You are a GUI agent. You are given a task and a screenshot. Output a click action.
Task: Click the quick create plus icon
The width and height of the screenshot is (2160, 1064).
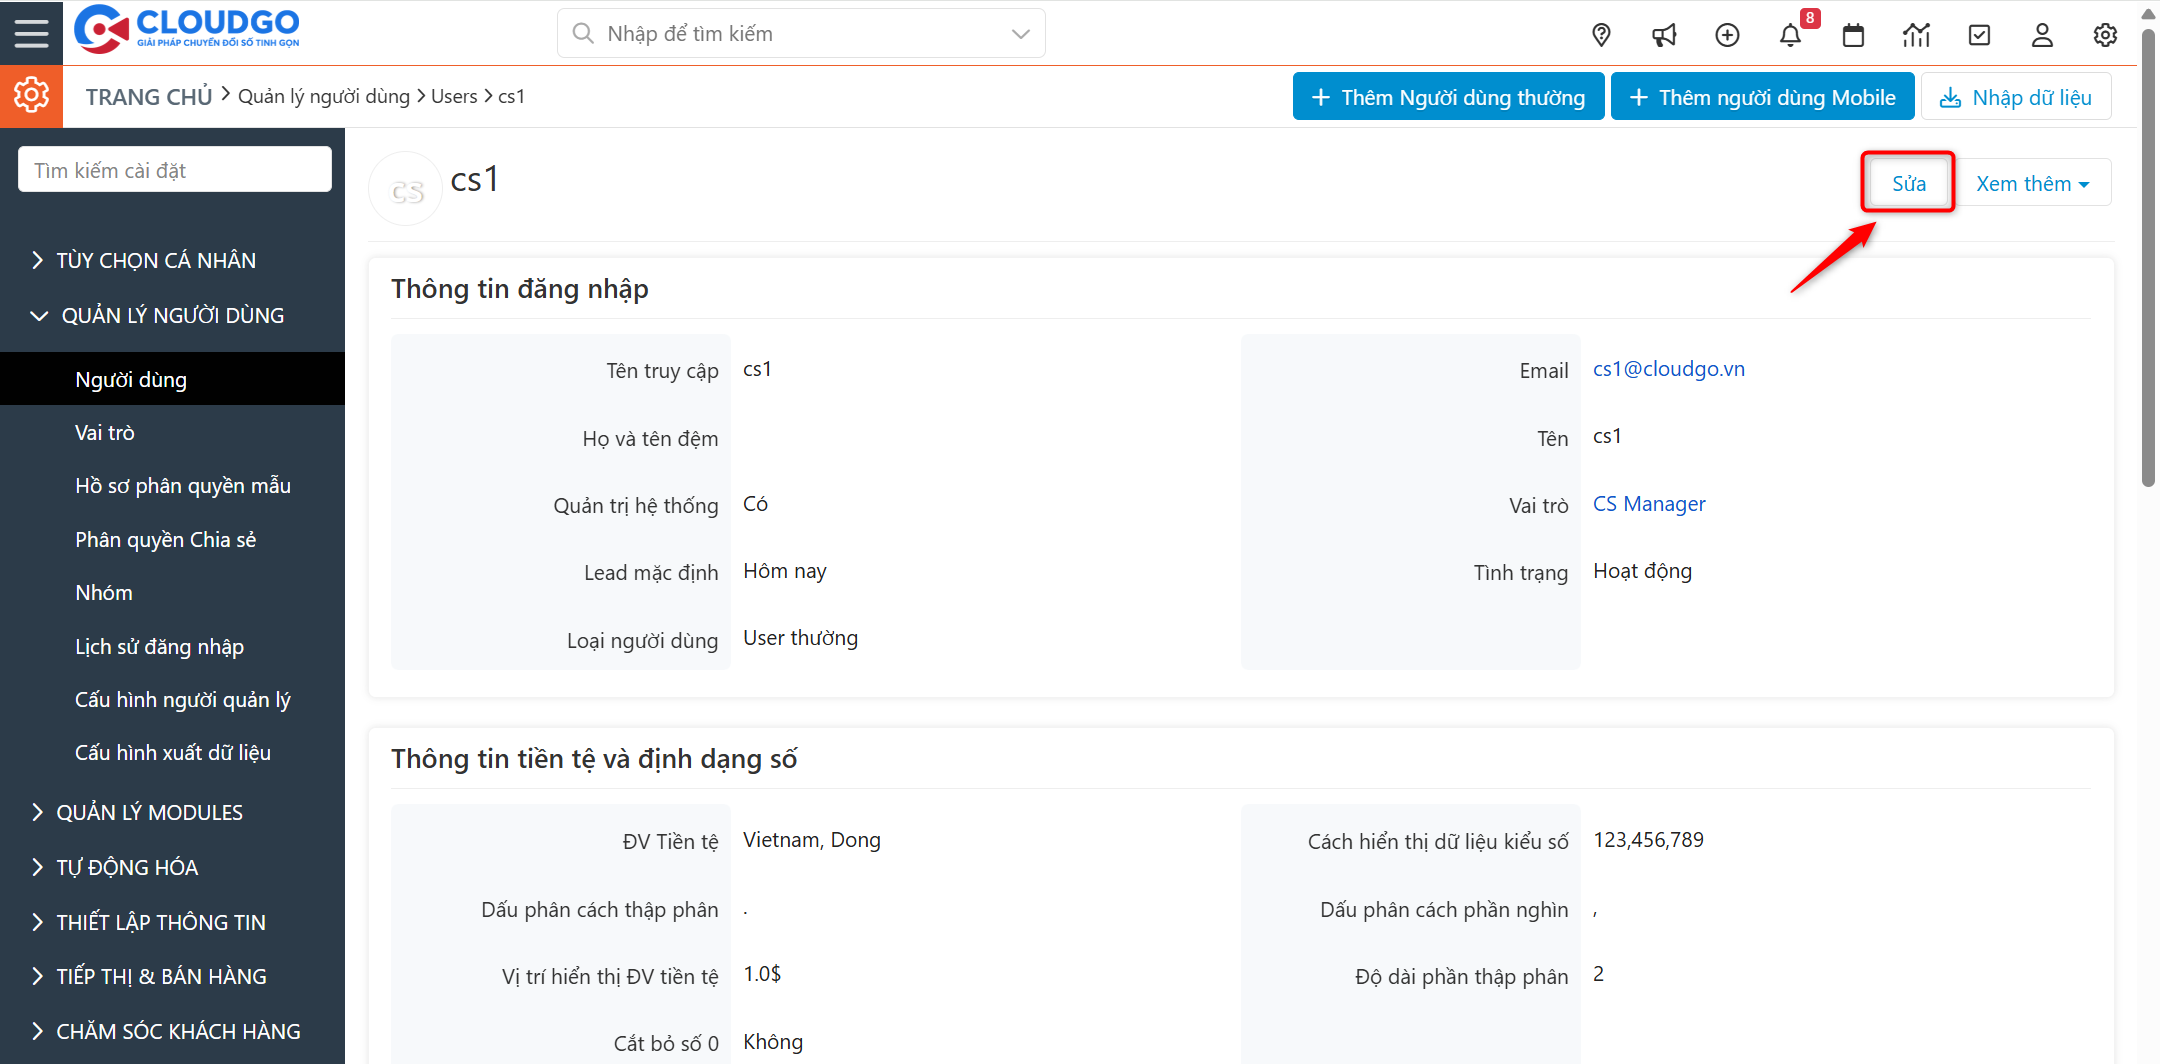pyautogui.click(x=1727, y=33)
